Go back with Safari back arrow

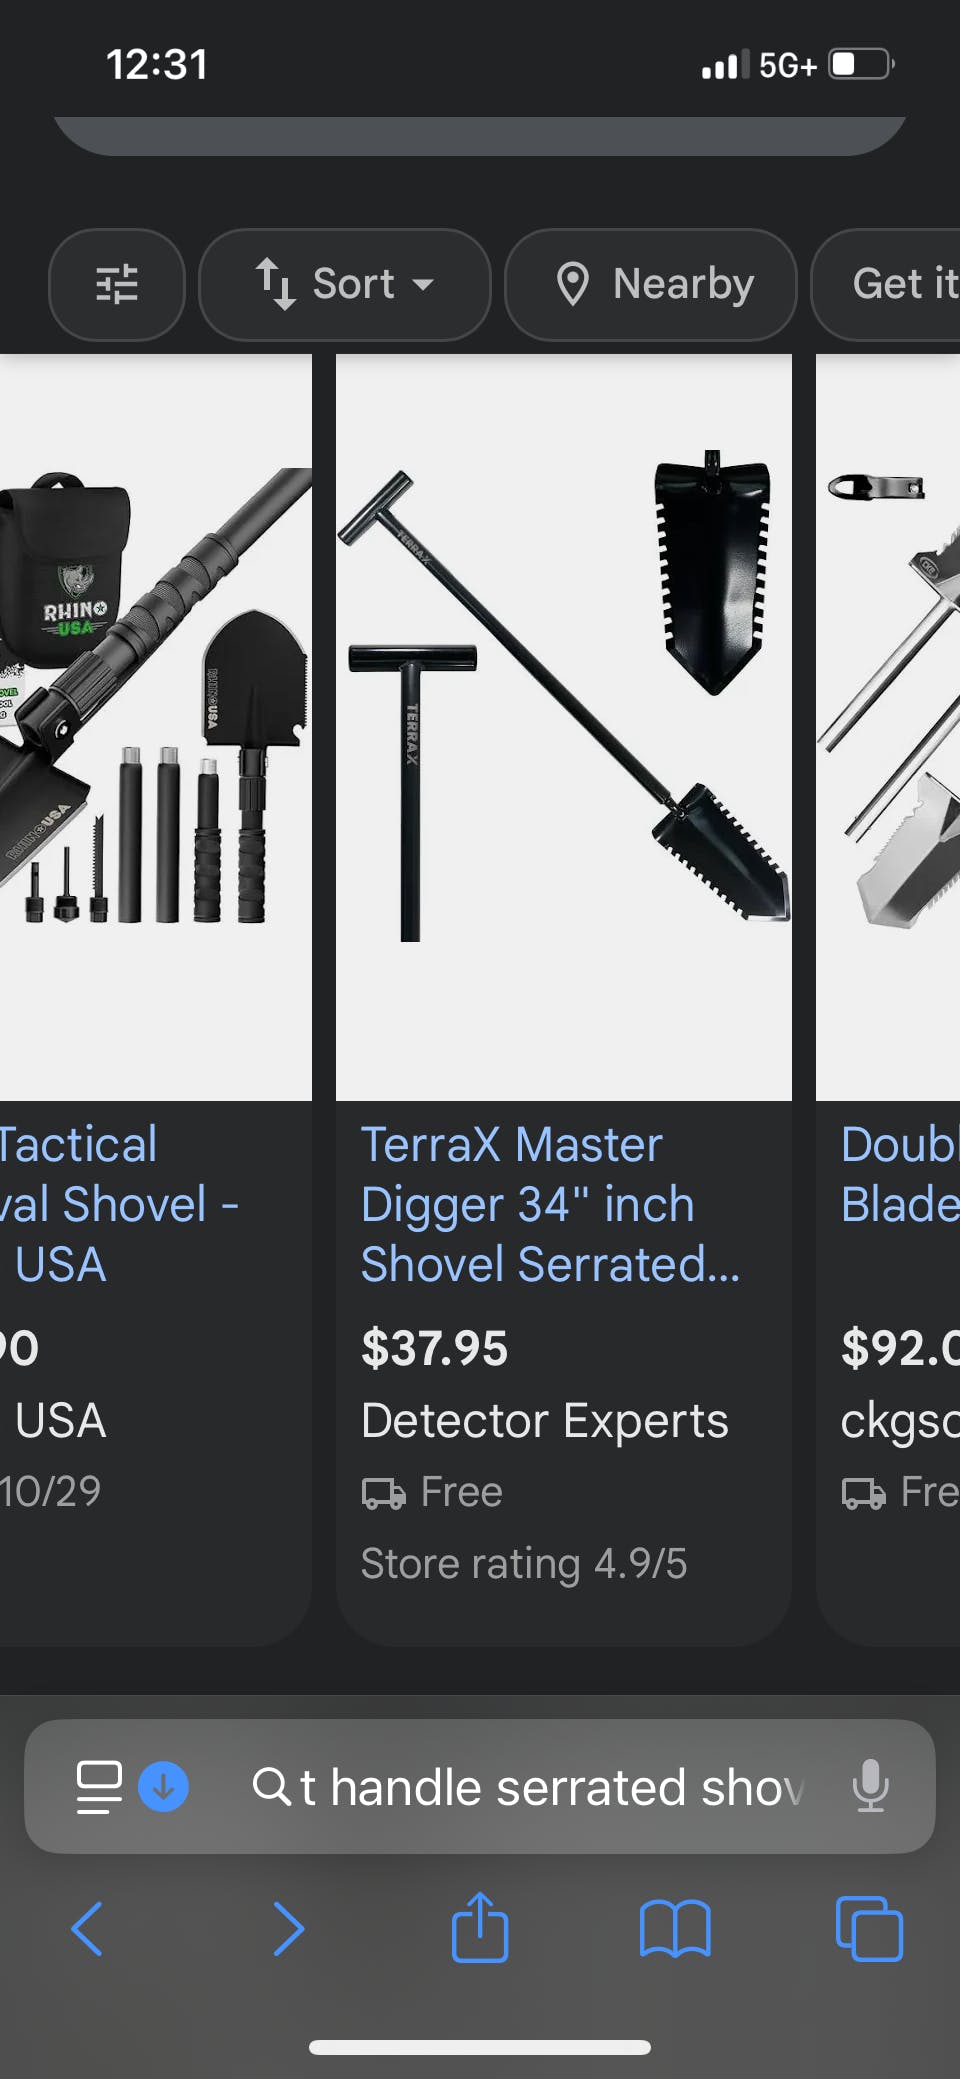tap(87, 1928)
